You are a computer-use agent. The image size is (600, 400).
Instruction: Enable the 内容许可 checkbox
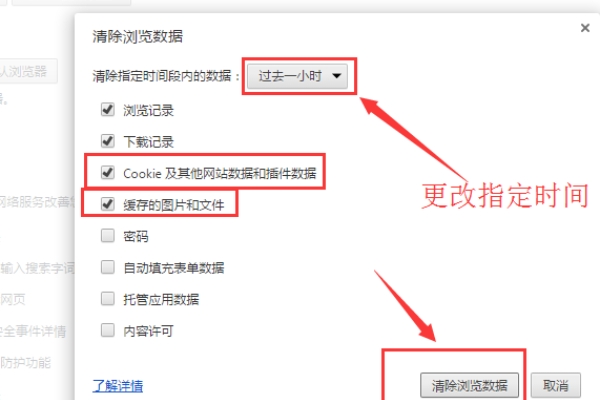pyautogui.click(x=108, y=330)
